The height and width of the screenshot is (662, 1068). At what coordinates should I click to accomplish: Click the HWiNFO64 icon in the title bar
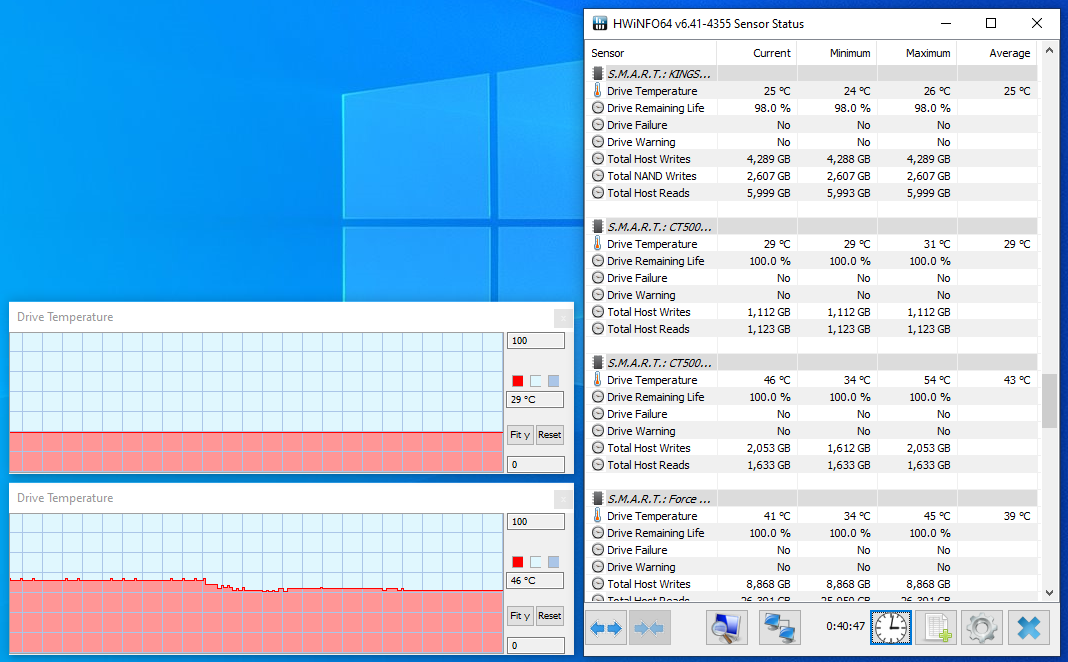pyautogui.click(x=599, y=22)
